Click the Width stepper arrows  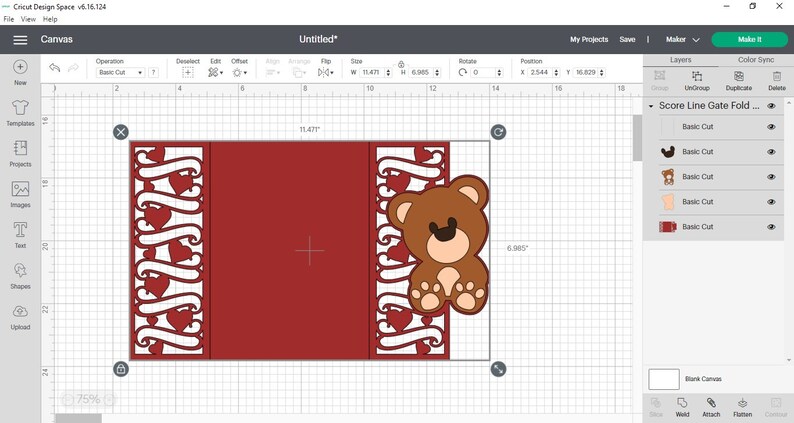pyautogui.click(x=388, y=72)
